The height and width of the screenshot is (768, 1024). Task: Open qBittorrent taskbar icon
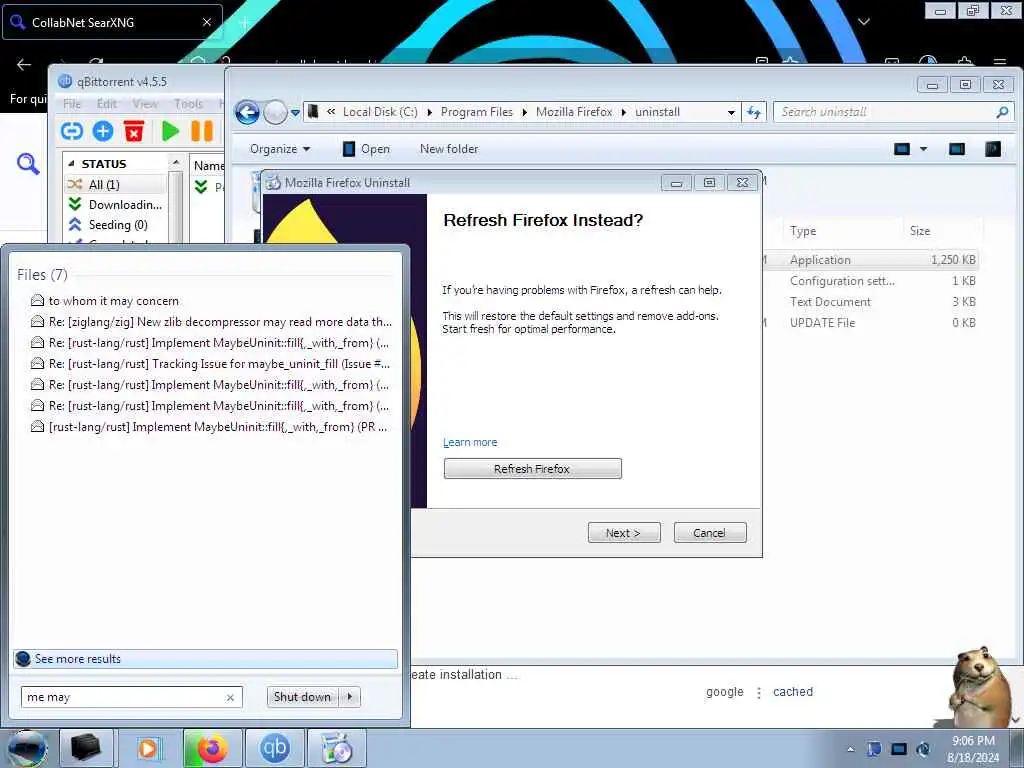(274, 748)
